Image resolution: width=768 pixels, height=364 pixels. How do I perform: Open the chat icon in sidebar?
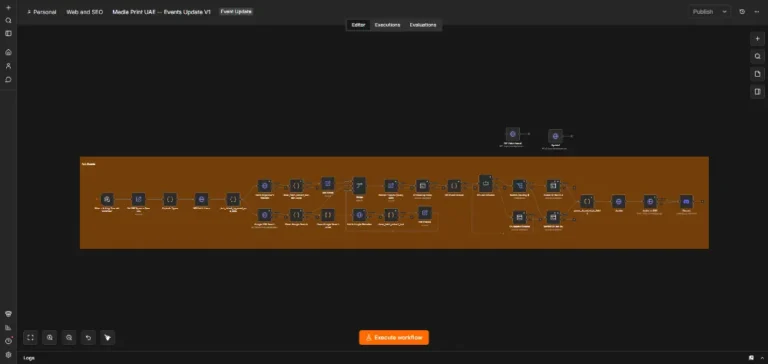[8, 79]
